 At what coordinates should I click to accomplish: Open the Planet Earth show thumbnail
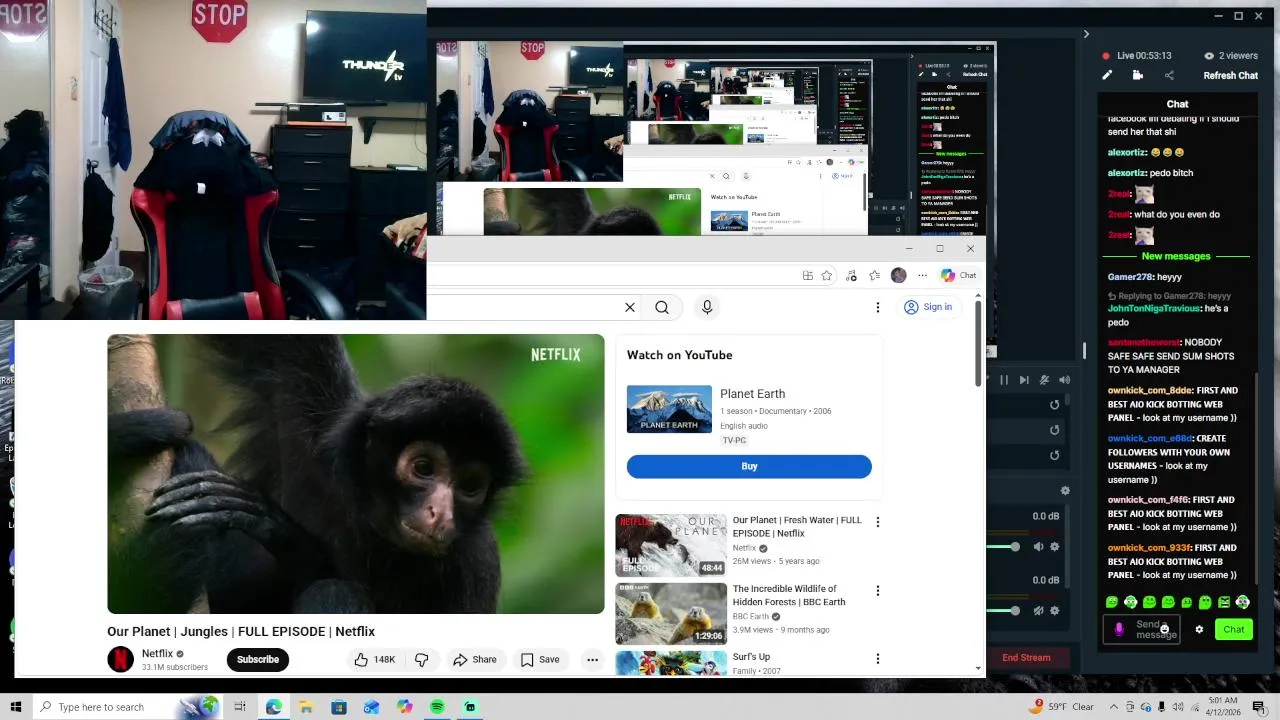[x=669, y=409]
